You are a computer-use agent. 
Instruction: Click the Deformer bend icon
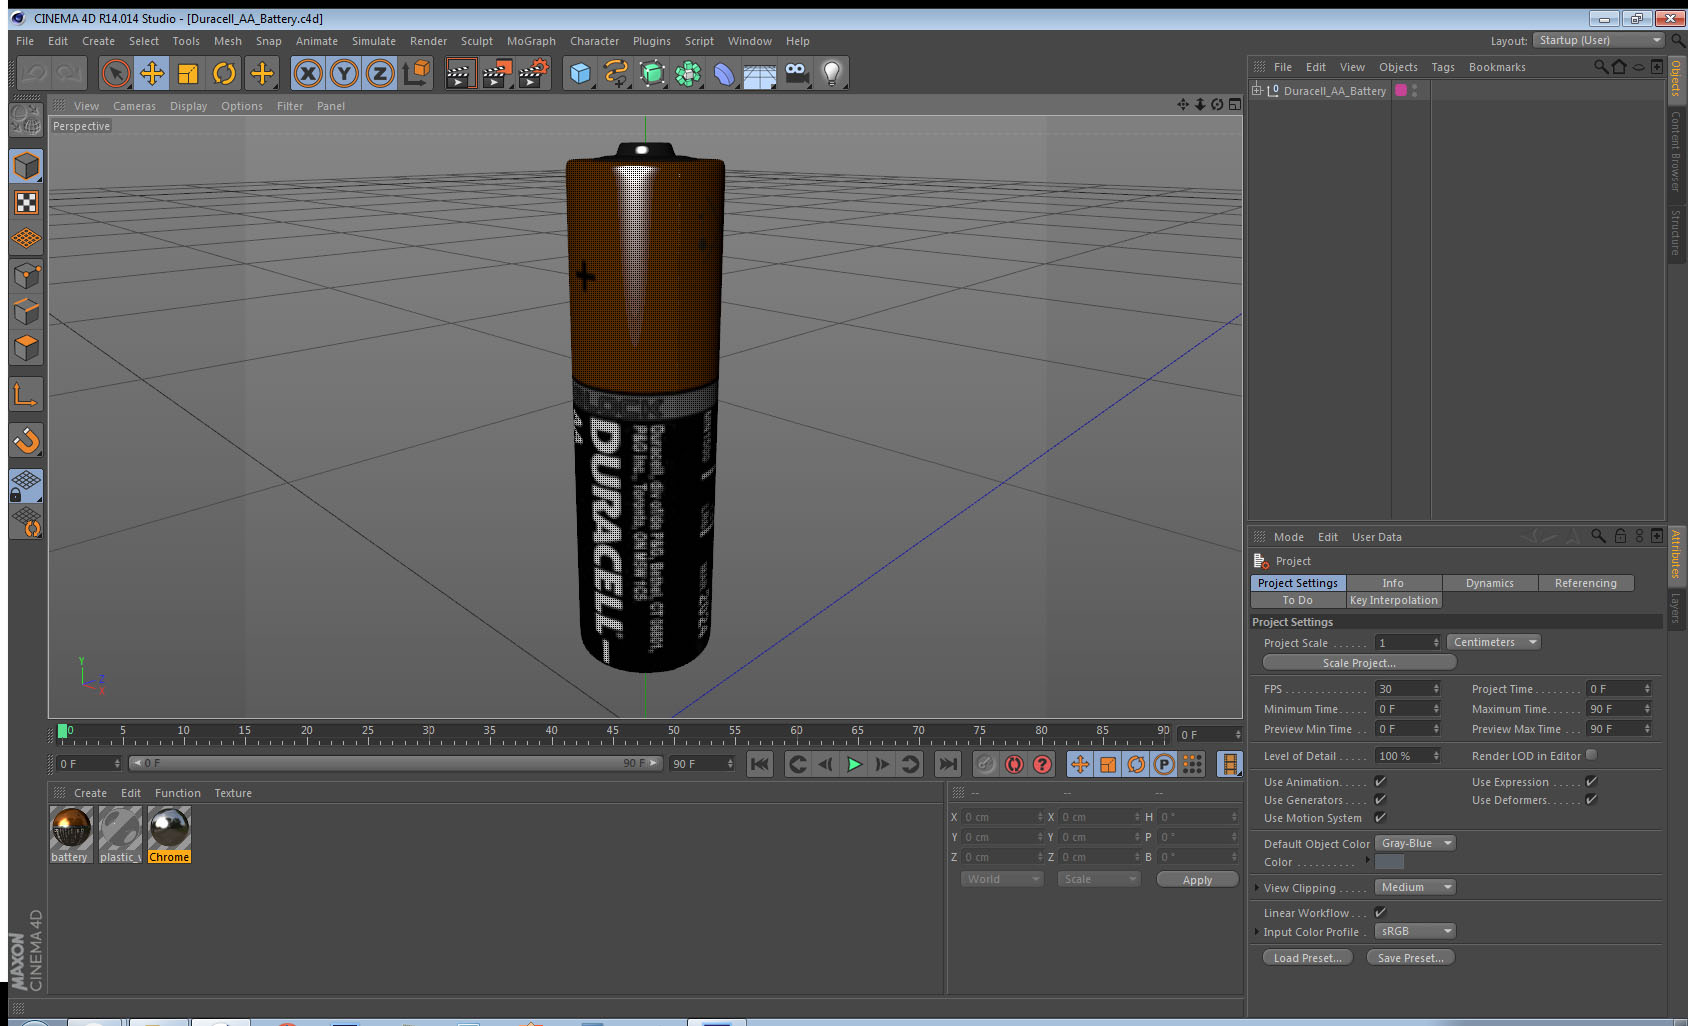[x=724, y=73]
